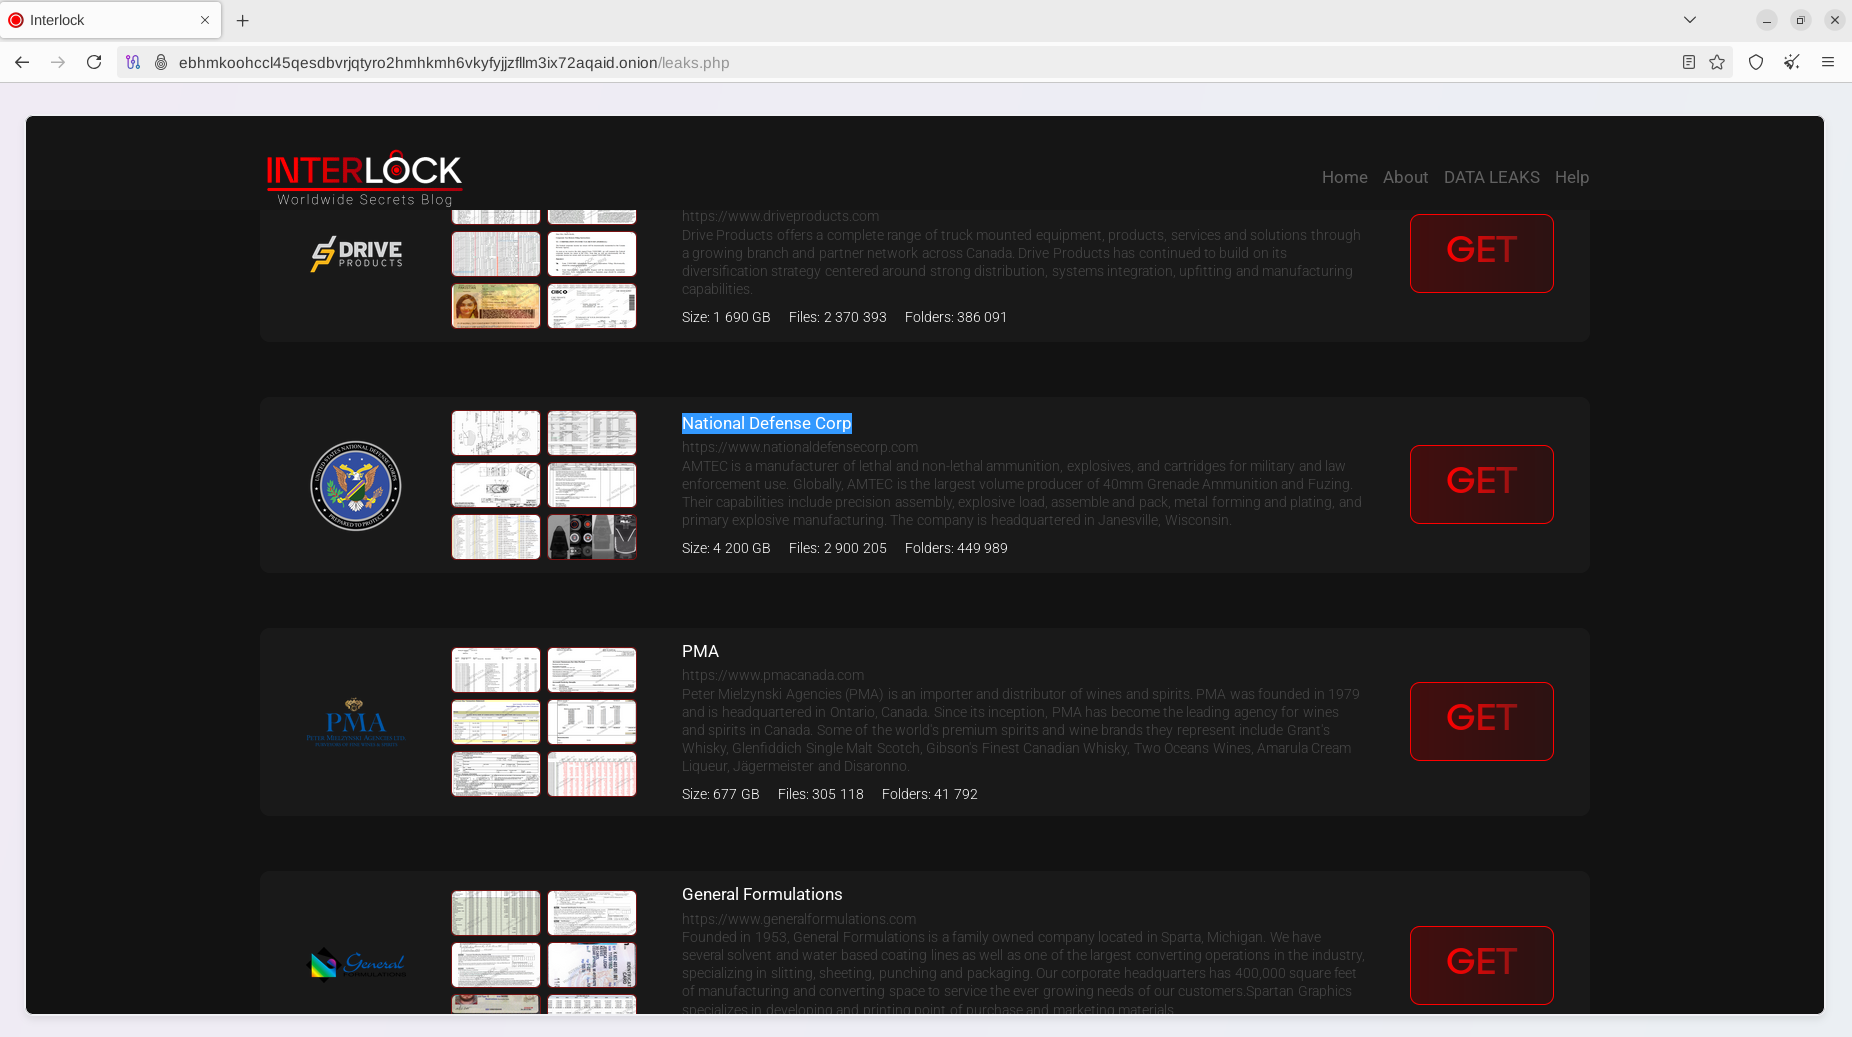Viewport: 1852px width, 1037px height.
Task: Open the Tor circuit display icon
Action: 133,62
